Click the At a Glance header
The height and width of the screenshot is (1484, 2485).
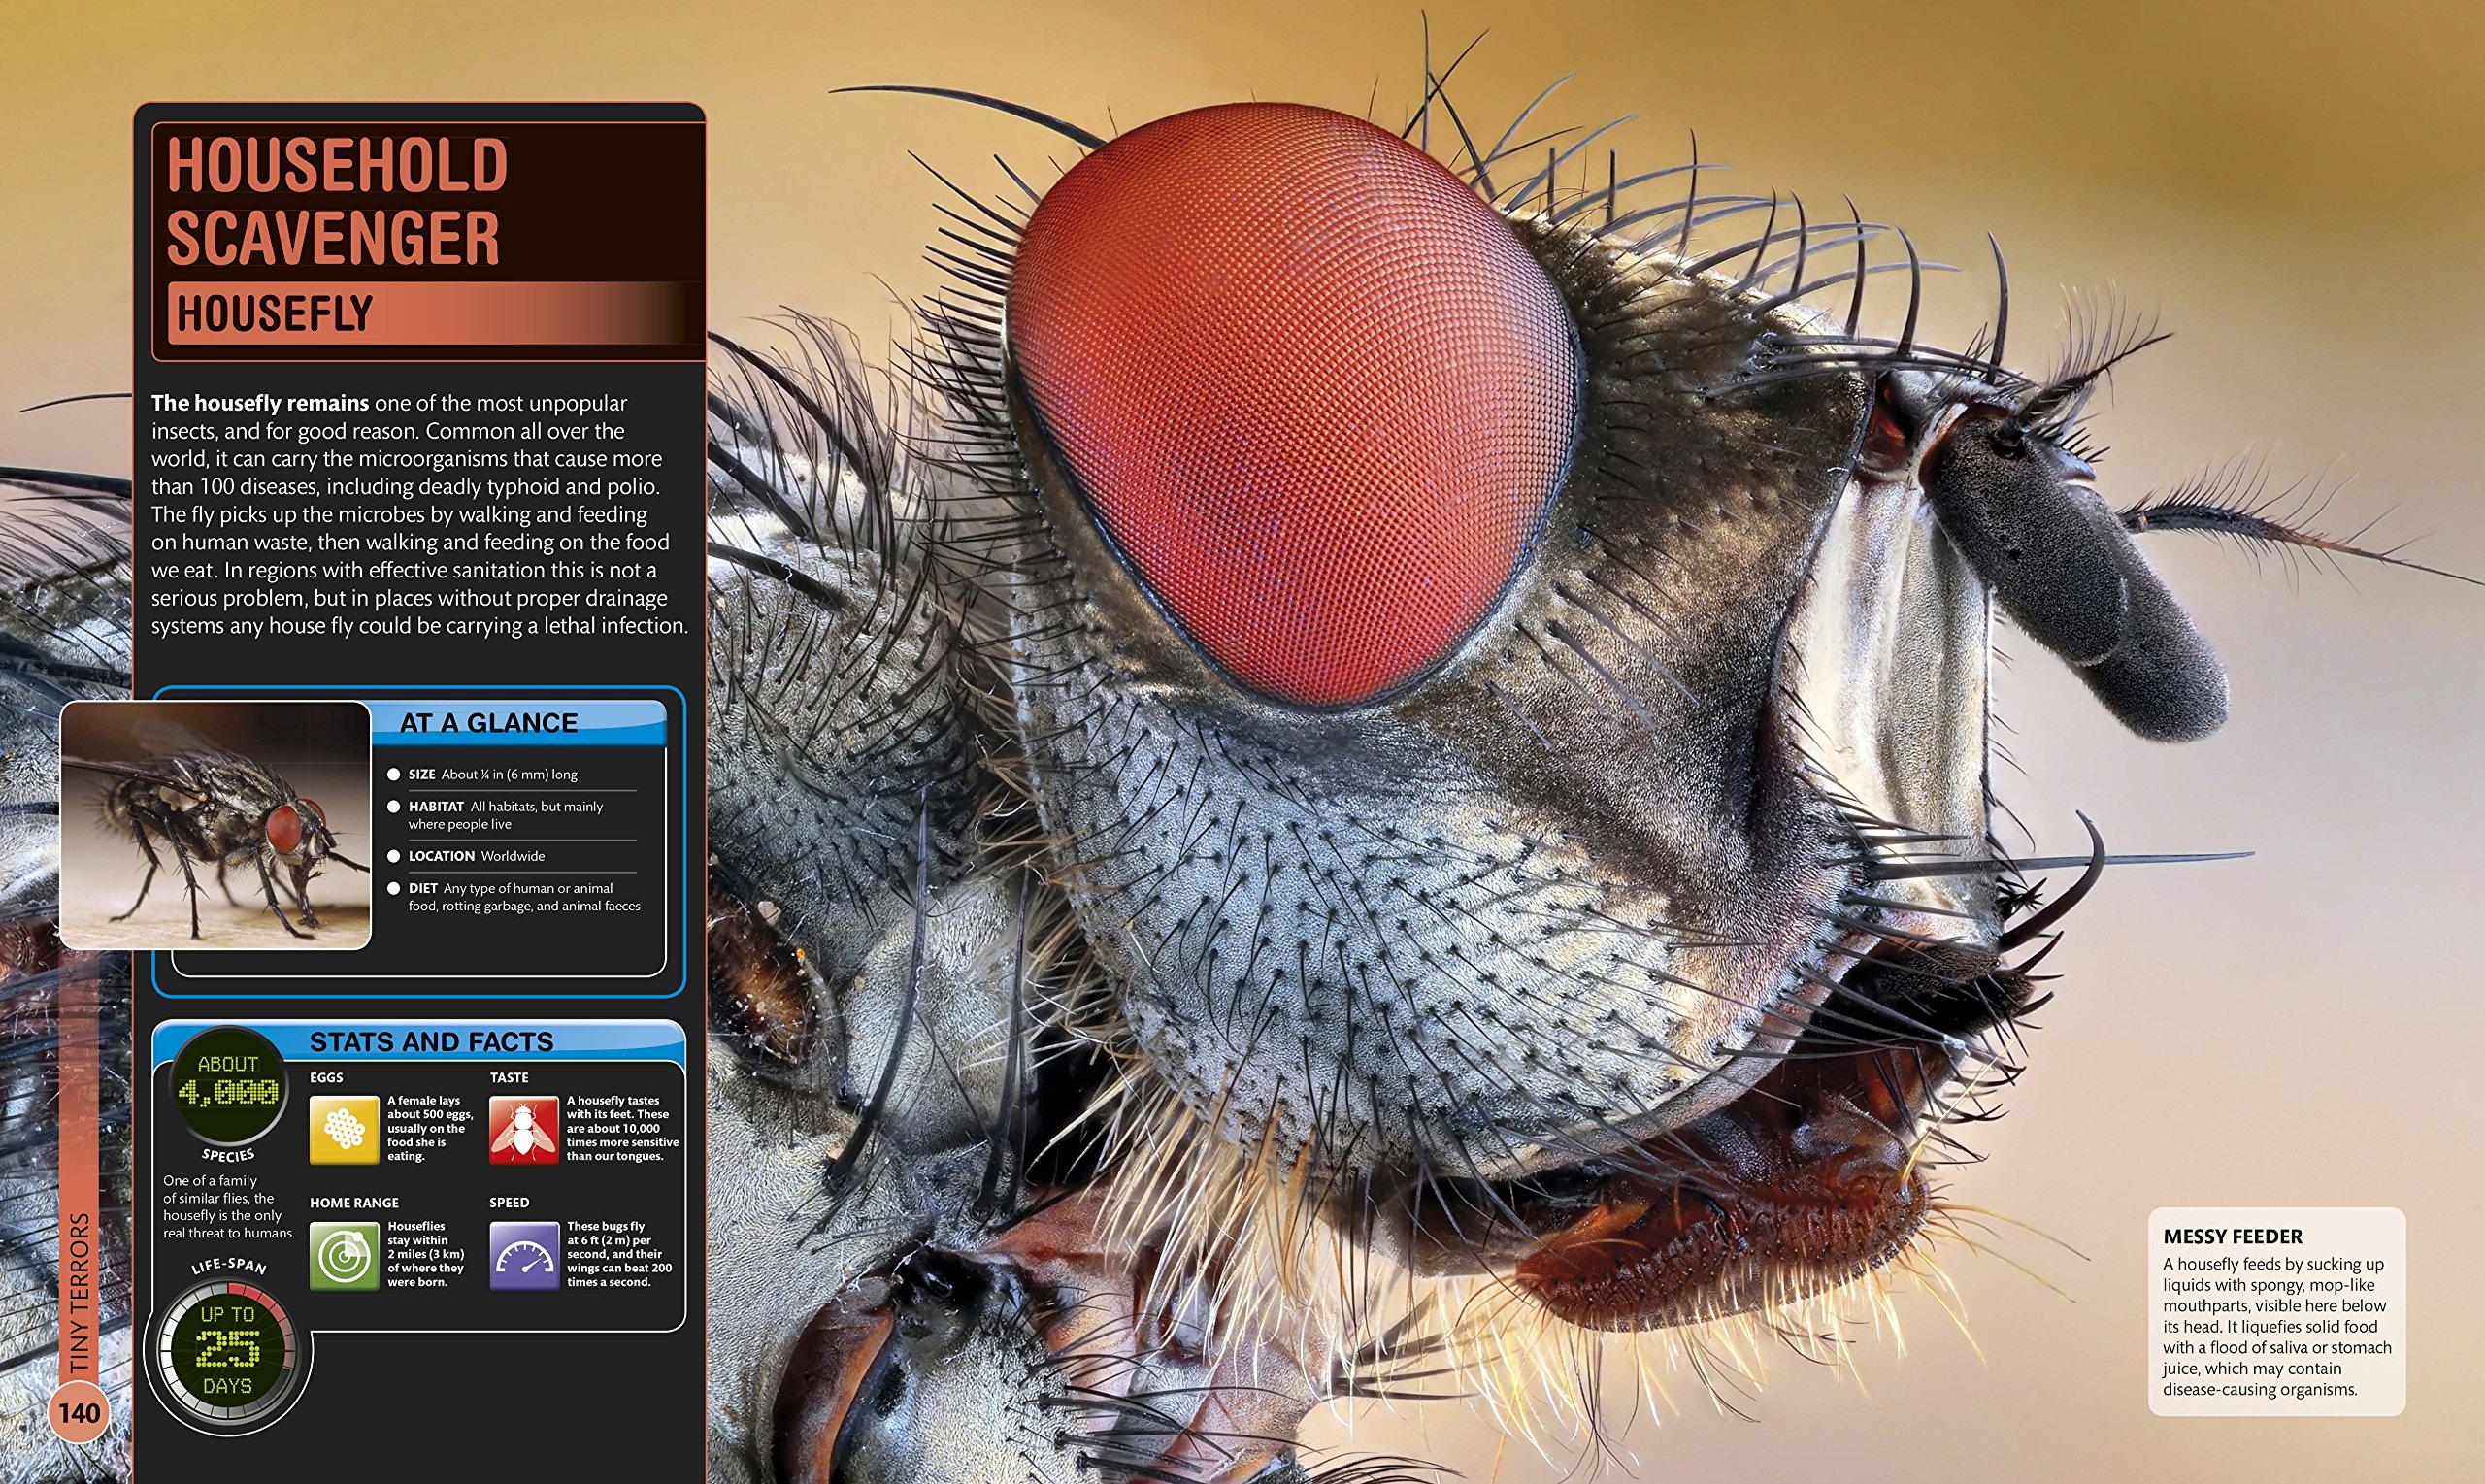coord(489,723)
